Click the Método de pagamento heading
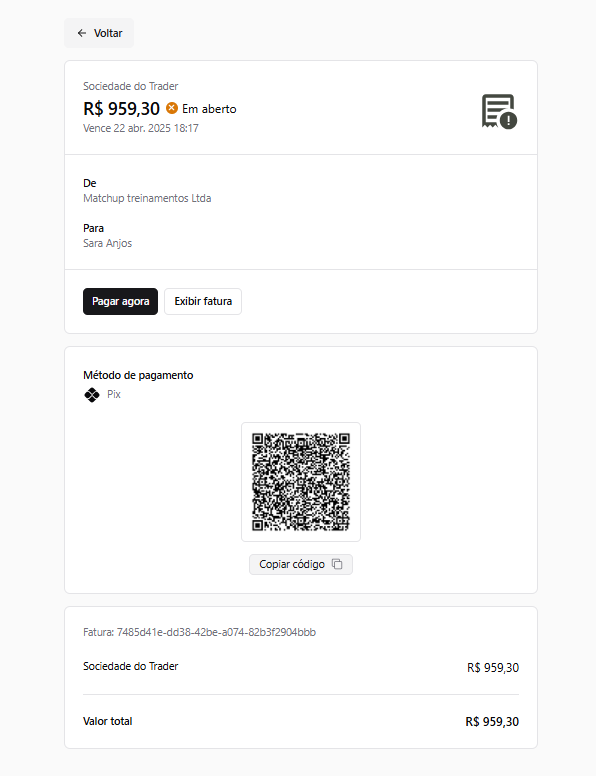This screenshot has width=596, height=776. [138, 375]
